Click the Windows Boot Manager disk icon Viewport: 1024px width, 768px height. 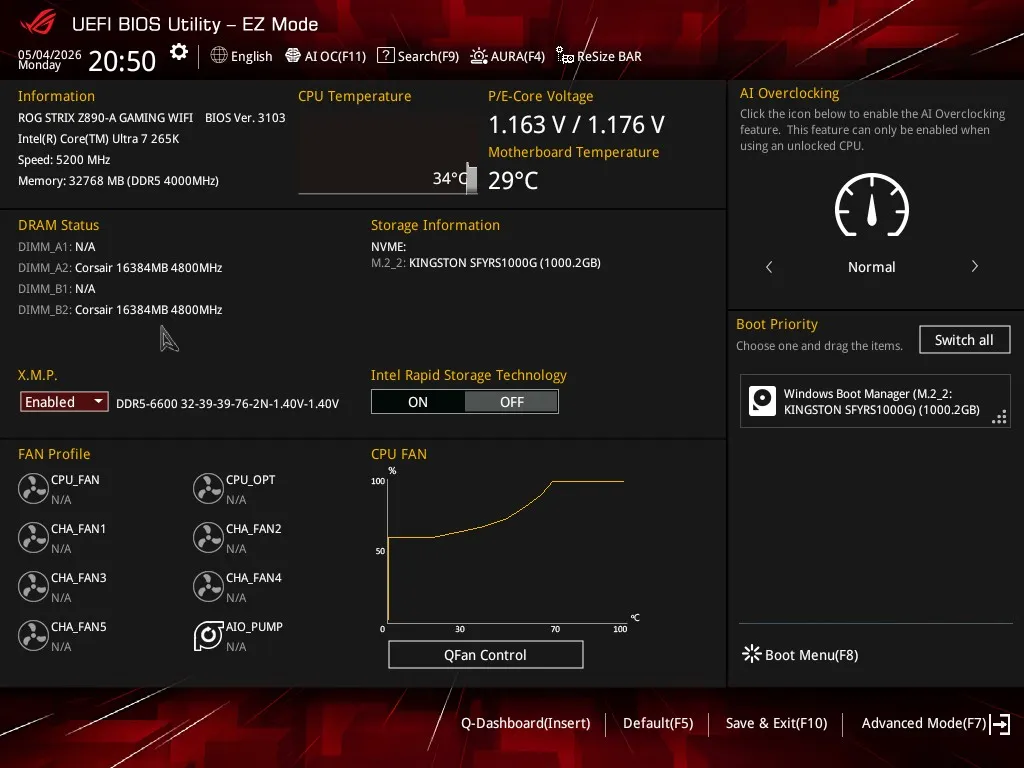(762, 401)
